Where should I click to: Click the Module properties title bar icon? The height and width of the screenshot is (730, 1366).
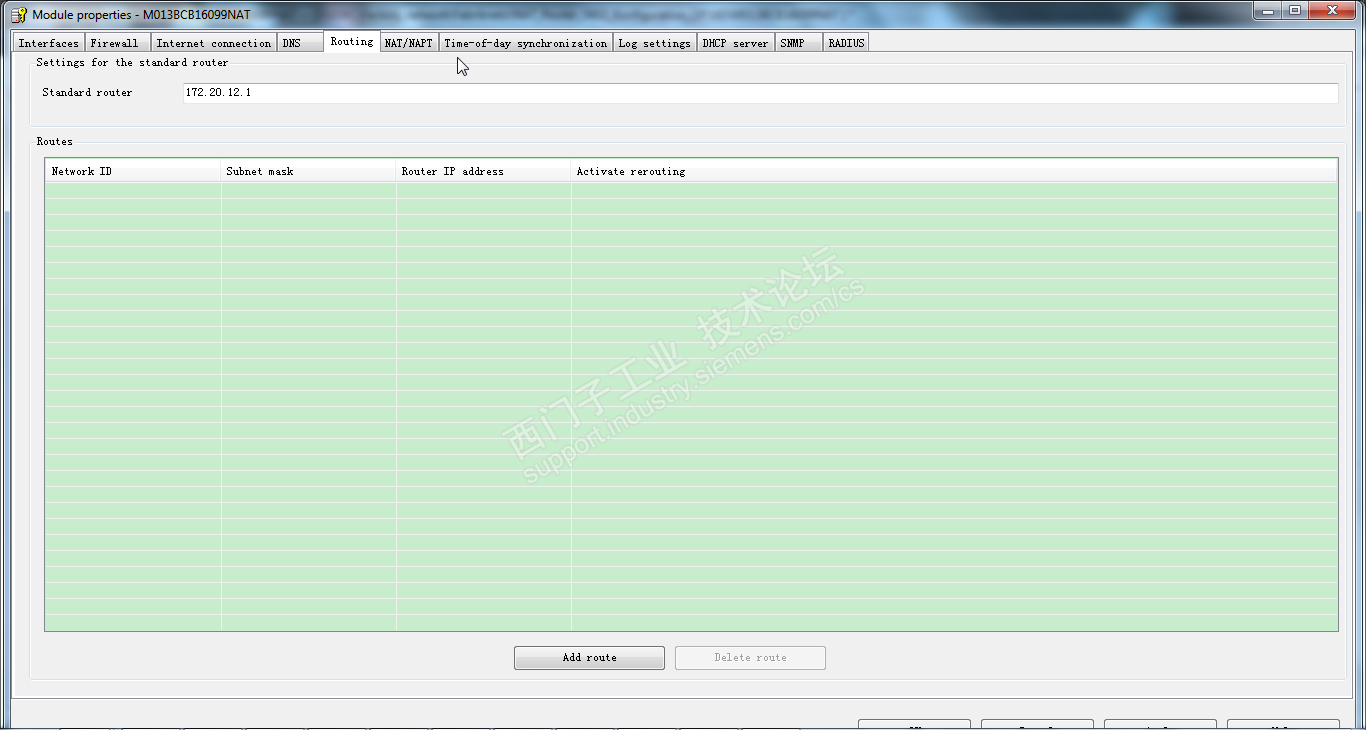click(18, 14)
